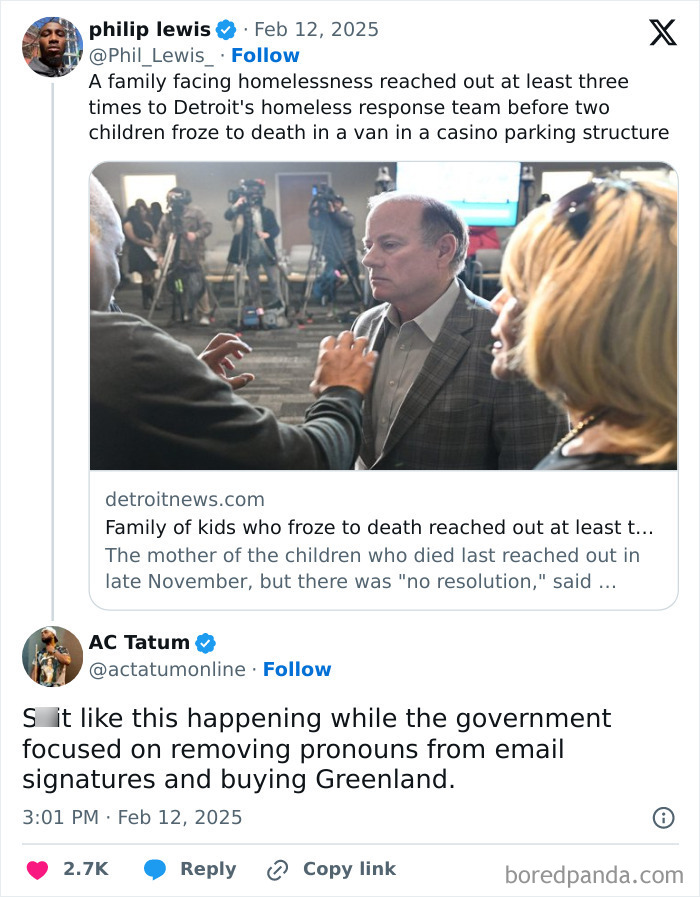Open the info icon beside the timestamp

click(x=666, y=817)
